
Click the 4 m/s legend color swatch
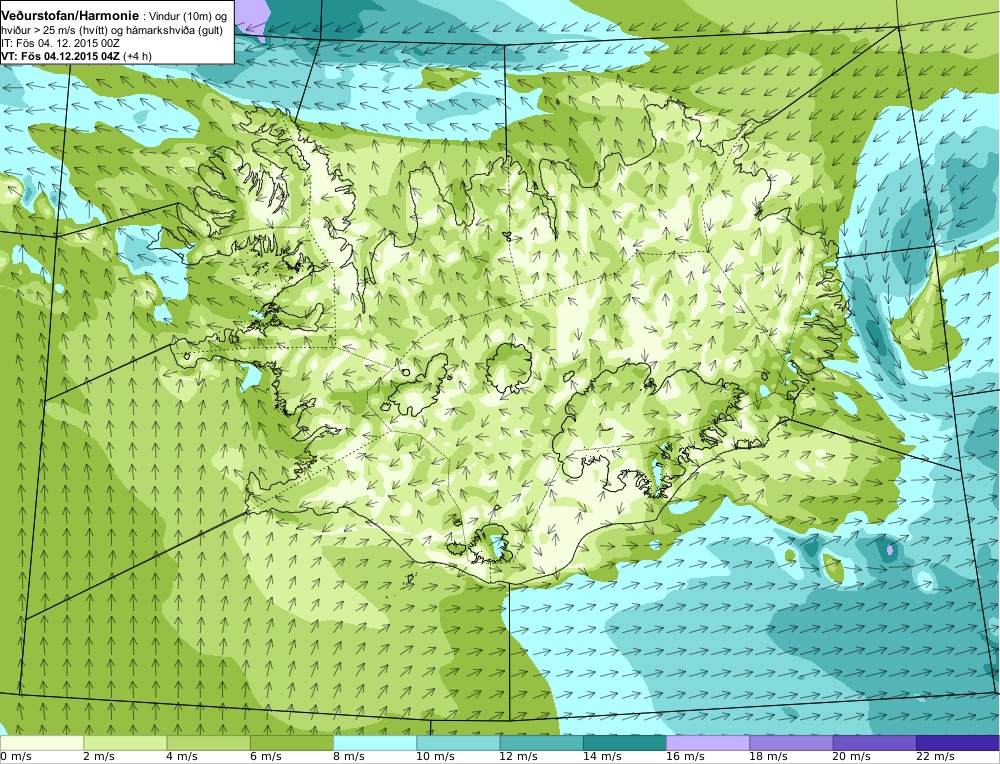(209, 744)
